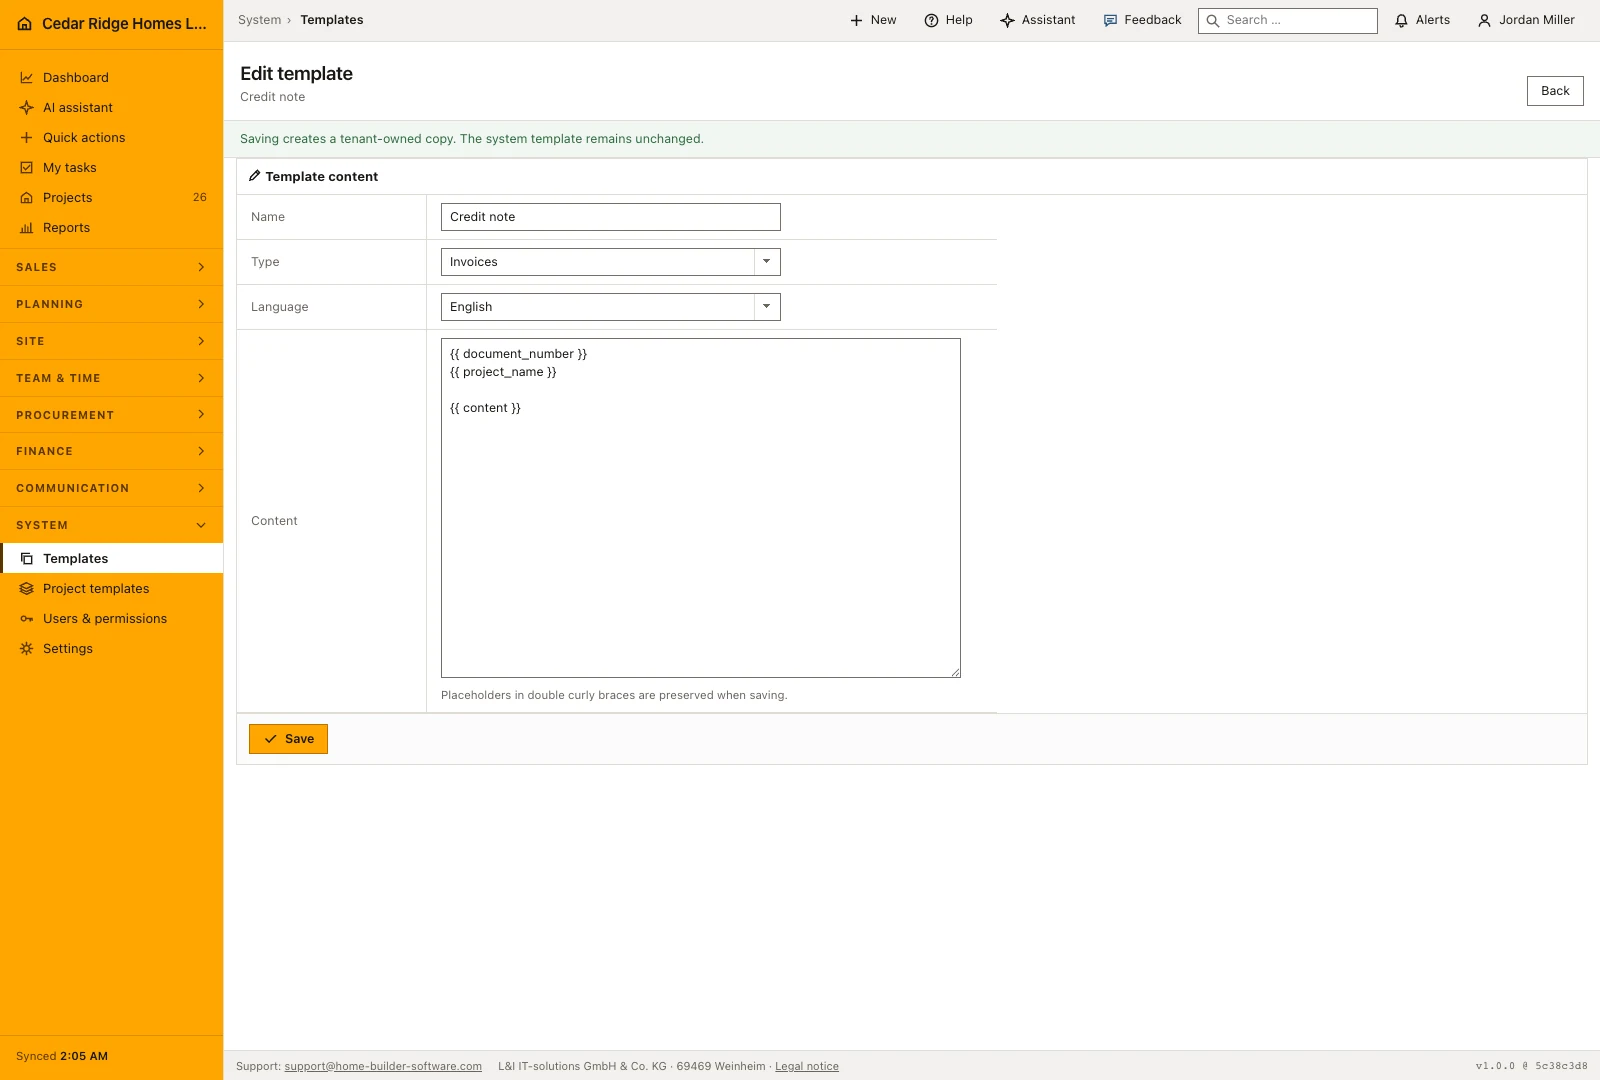Click the Jordan Miller user icon
The image size is (1600, 1080).
tap(1484, 20)
